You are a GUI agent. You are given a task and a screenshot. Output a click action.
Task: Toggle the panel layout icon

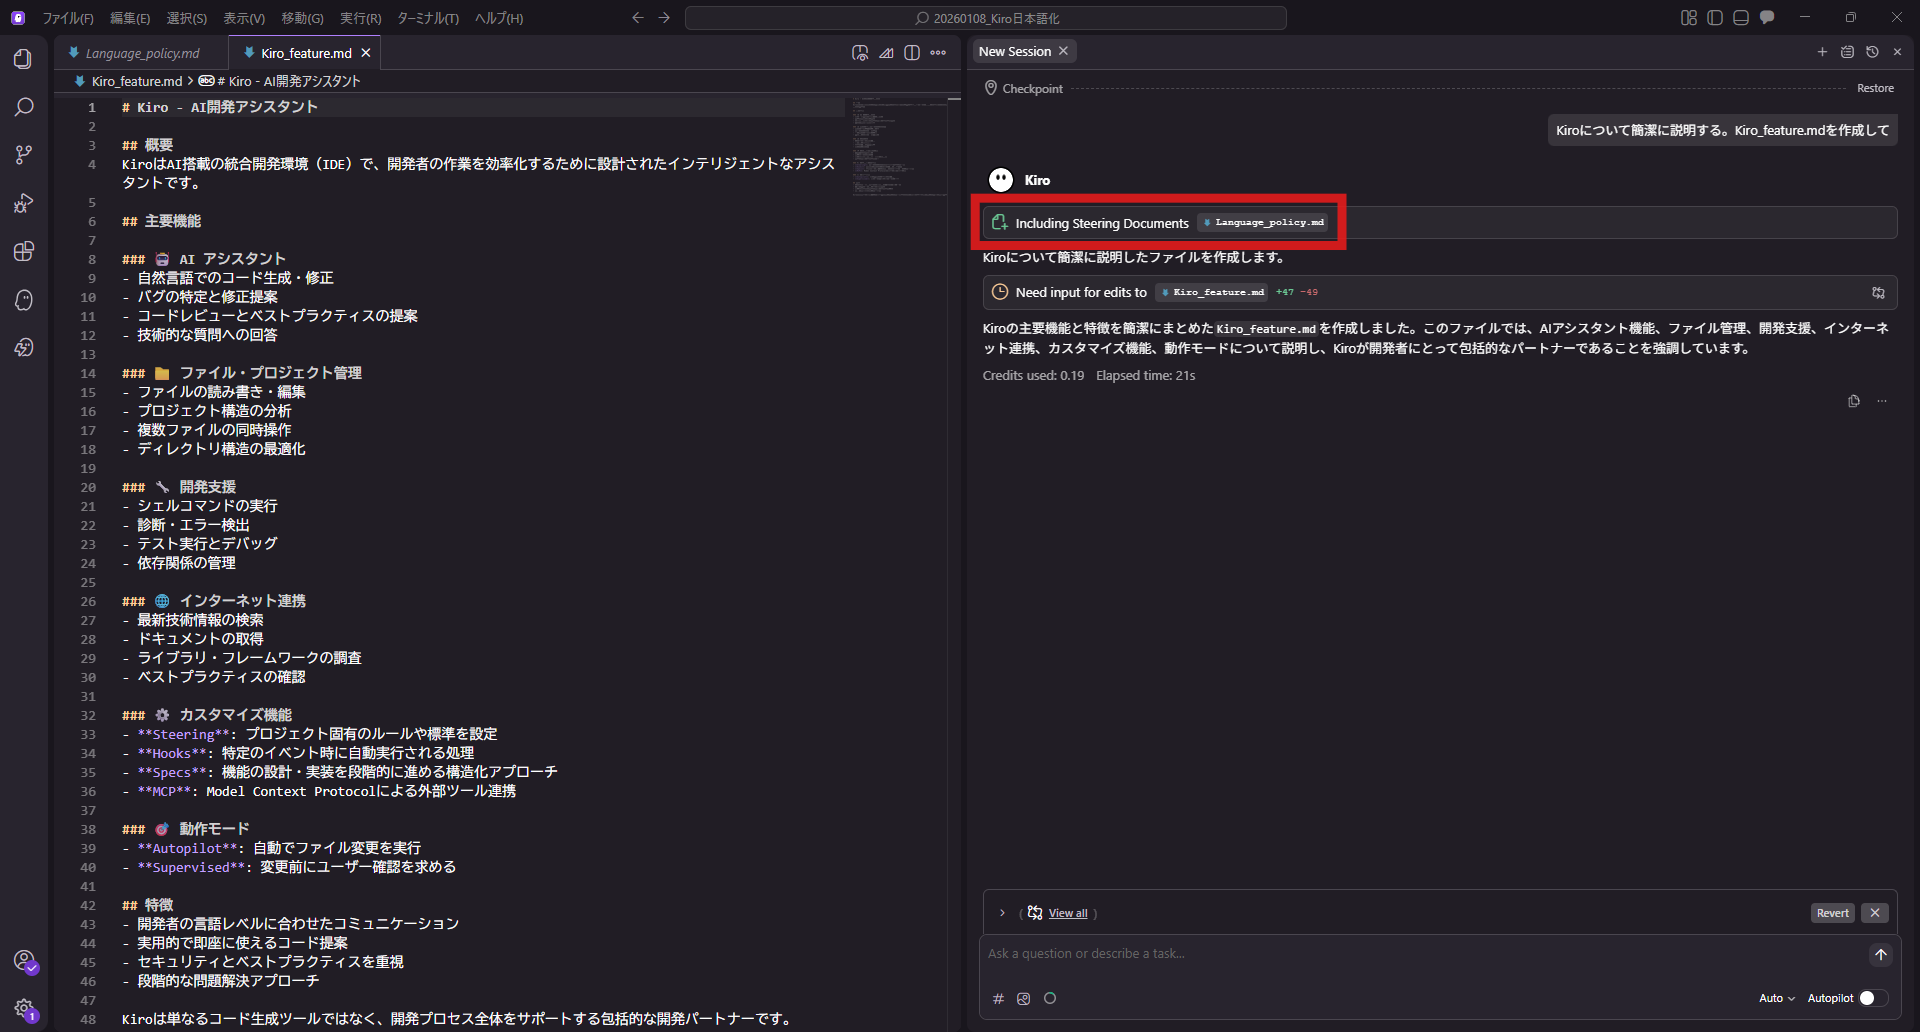[1740, 17]
